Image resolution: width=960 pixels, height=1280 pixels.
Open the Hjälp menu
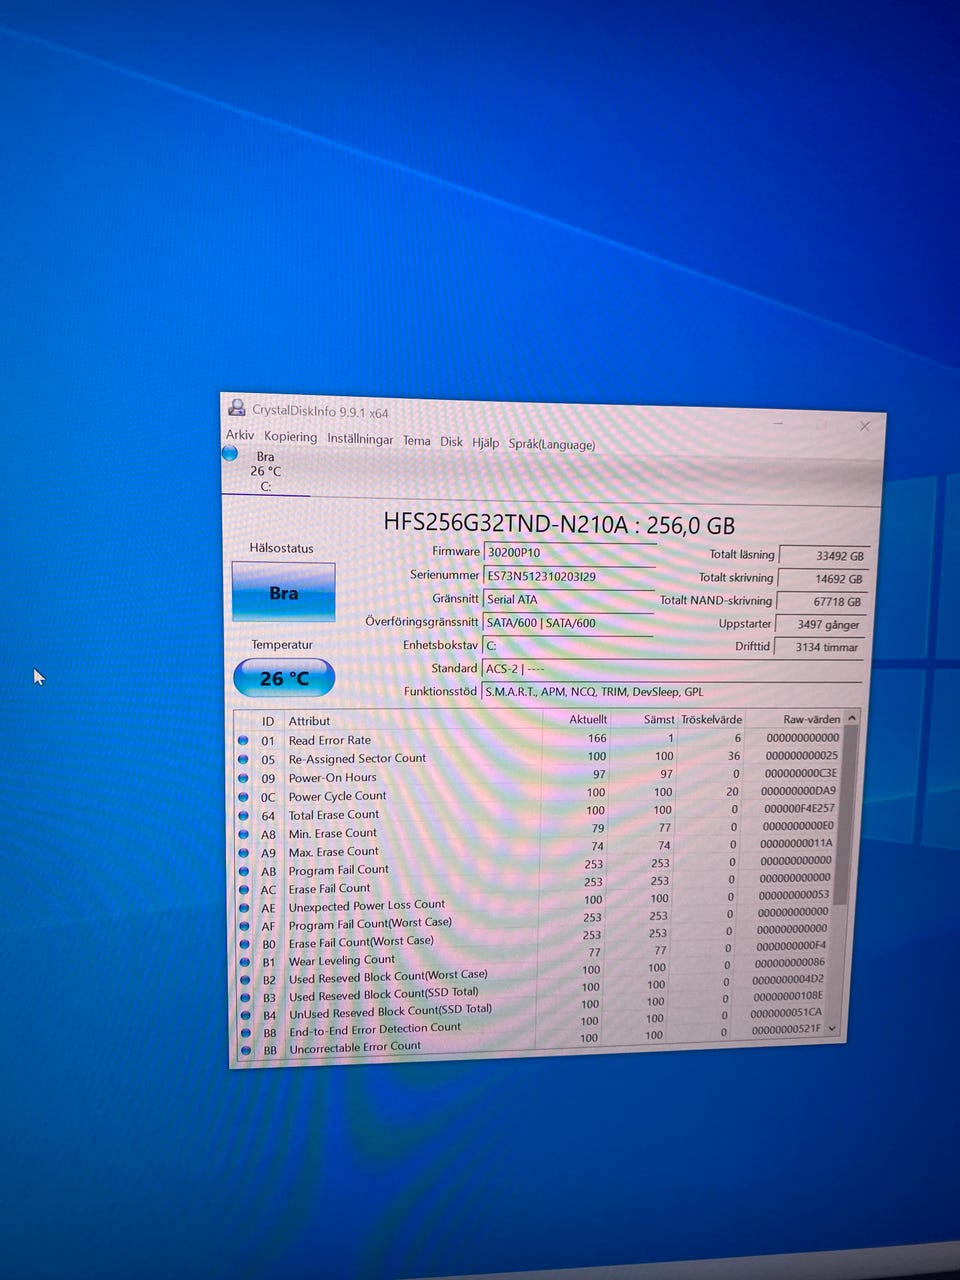point(486,442)
